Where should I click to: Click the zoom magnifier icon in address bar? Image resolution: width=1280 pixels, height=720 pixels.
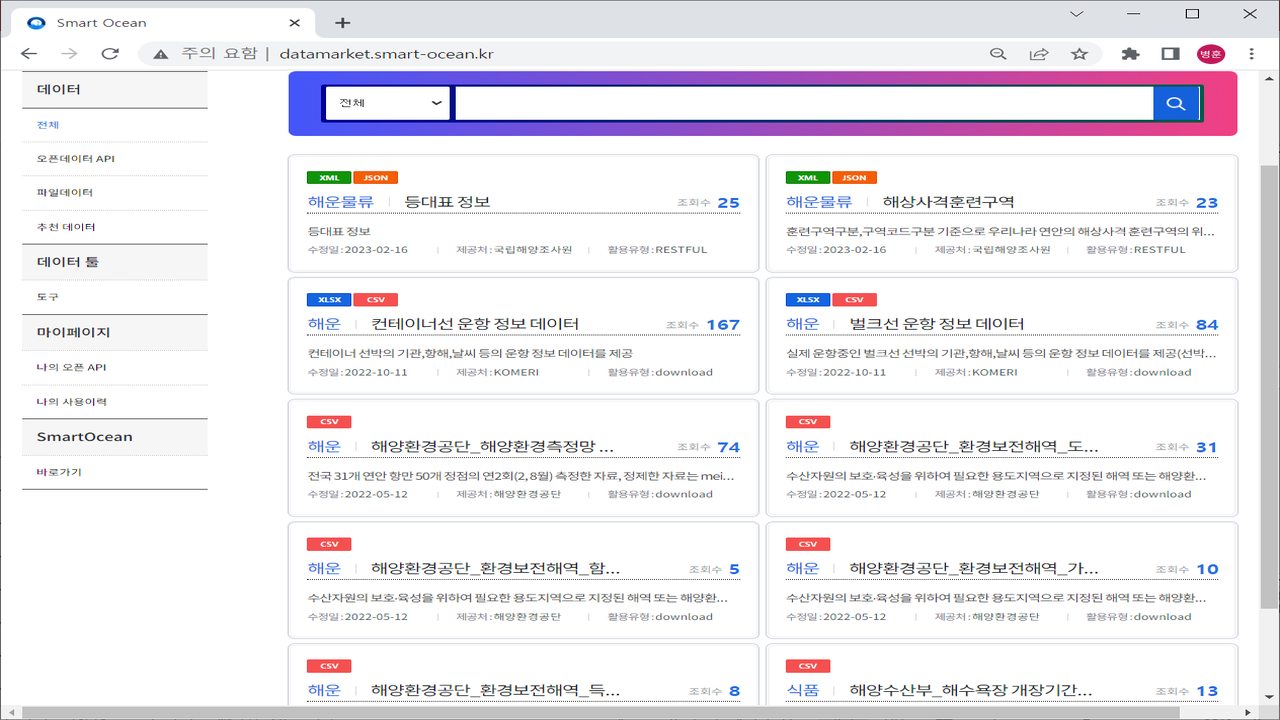(x=997, y=54)
